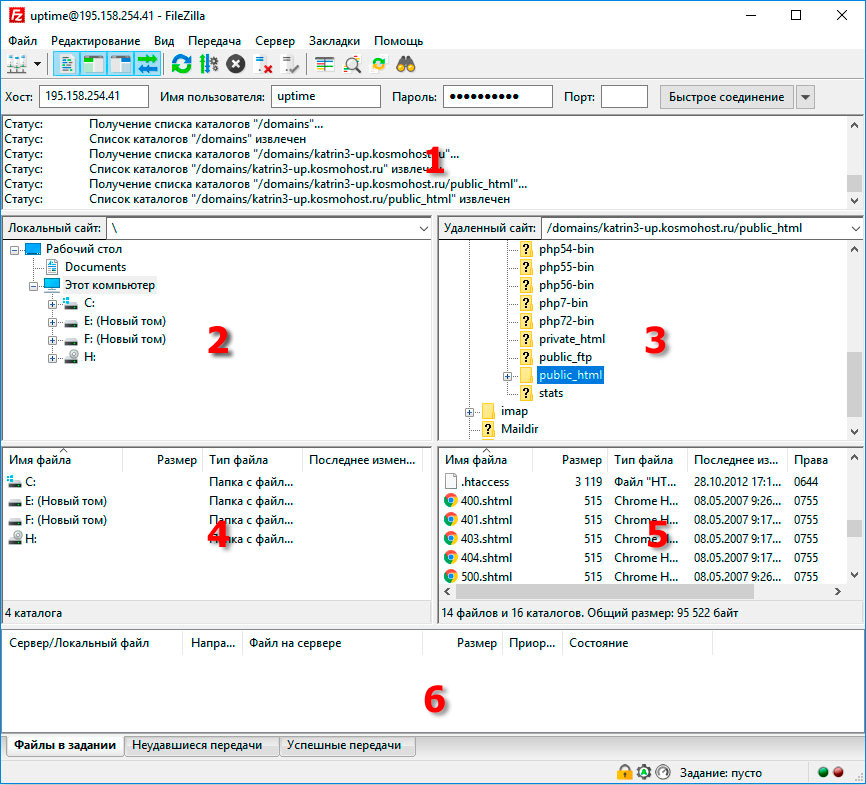866x785 pixels.
Task: Click the transfer type gear icon
Action: tap(643, 772)
